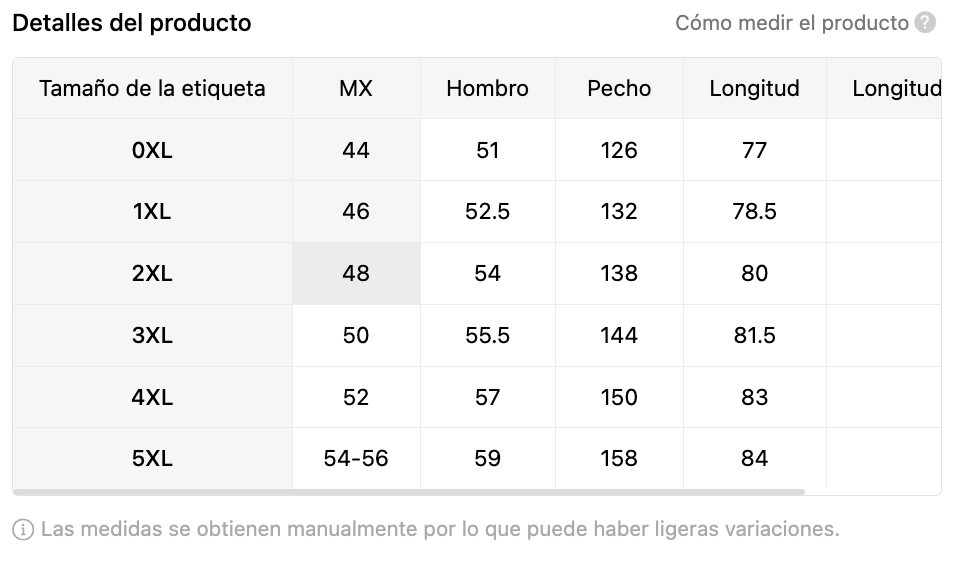Open the 'Cómo medir el producto' link
This screenshot has width=962, height=574.
[791, 23]
